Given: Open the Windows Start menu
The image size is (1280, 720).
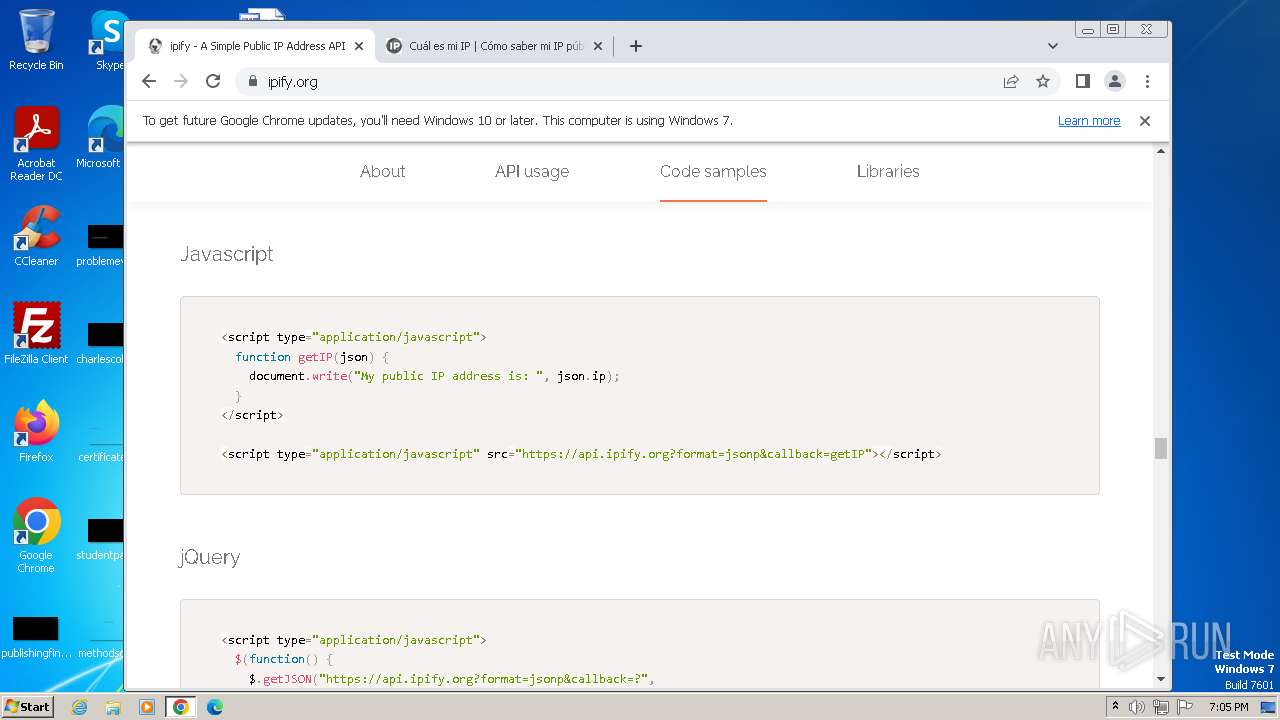Looking at the screenshot, I should [27, 706].
